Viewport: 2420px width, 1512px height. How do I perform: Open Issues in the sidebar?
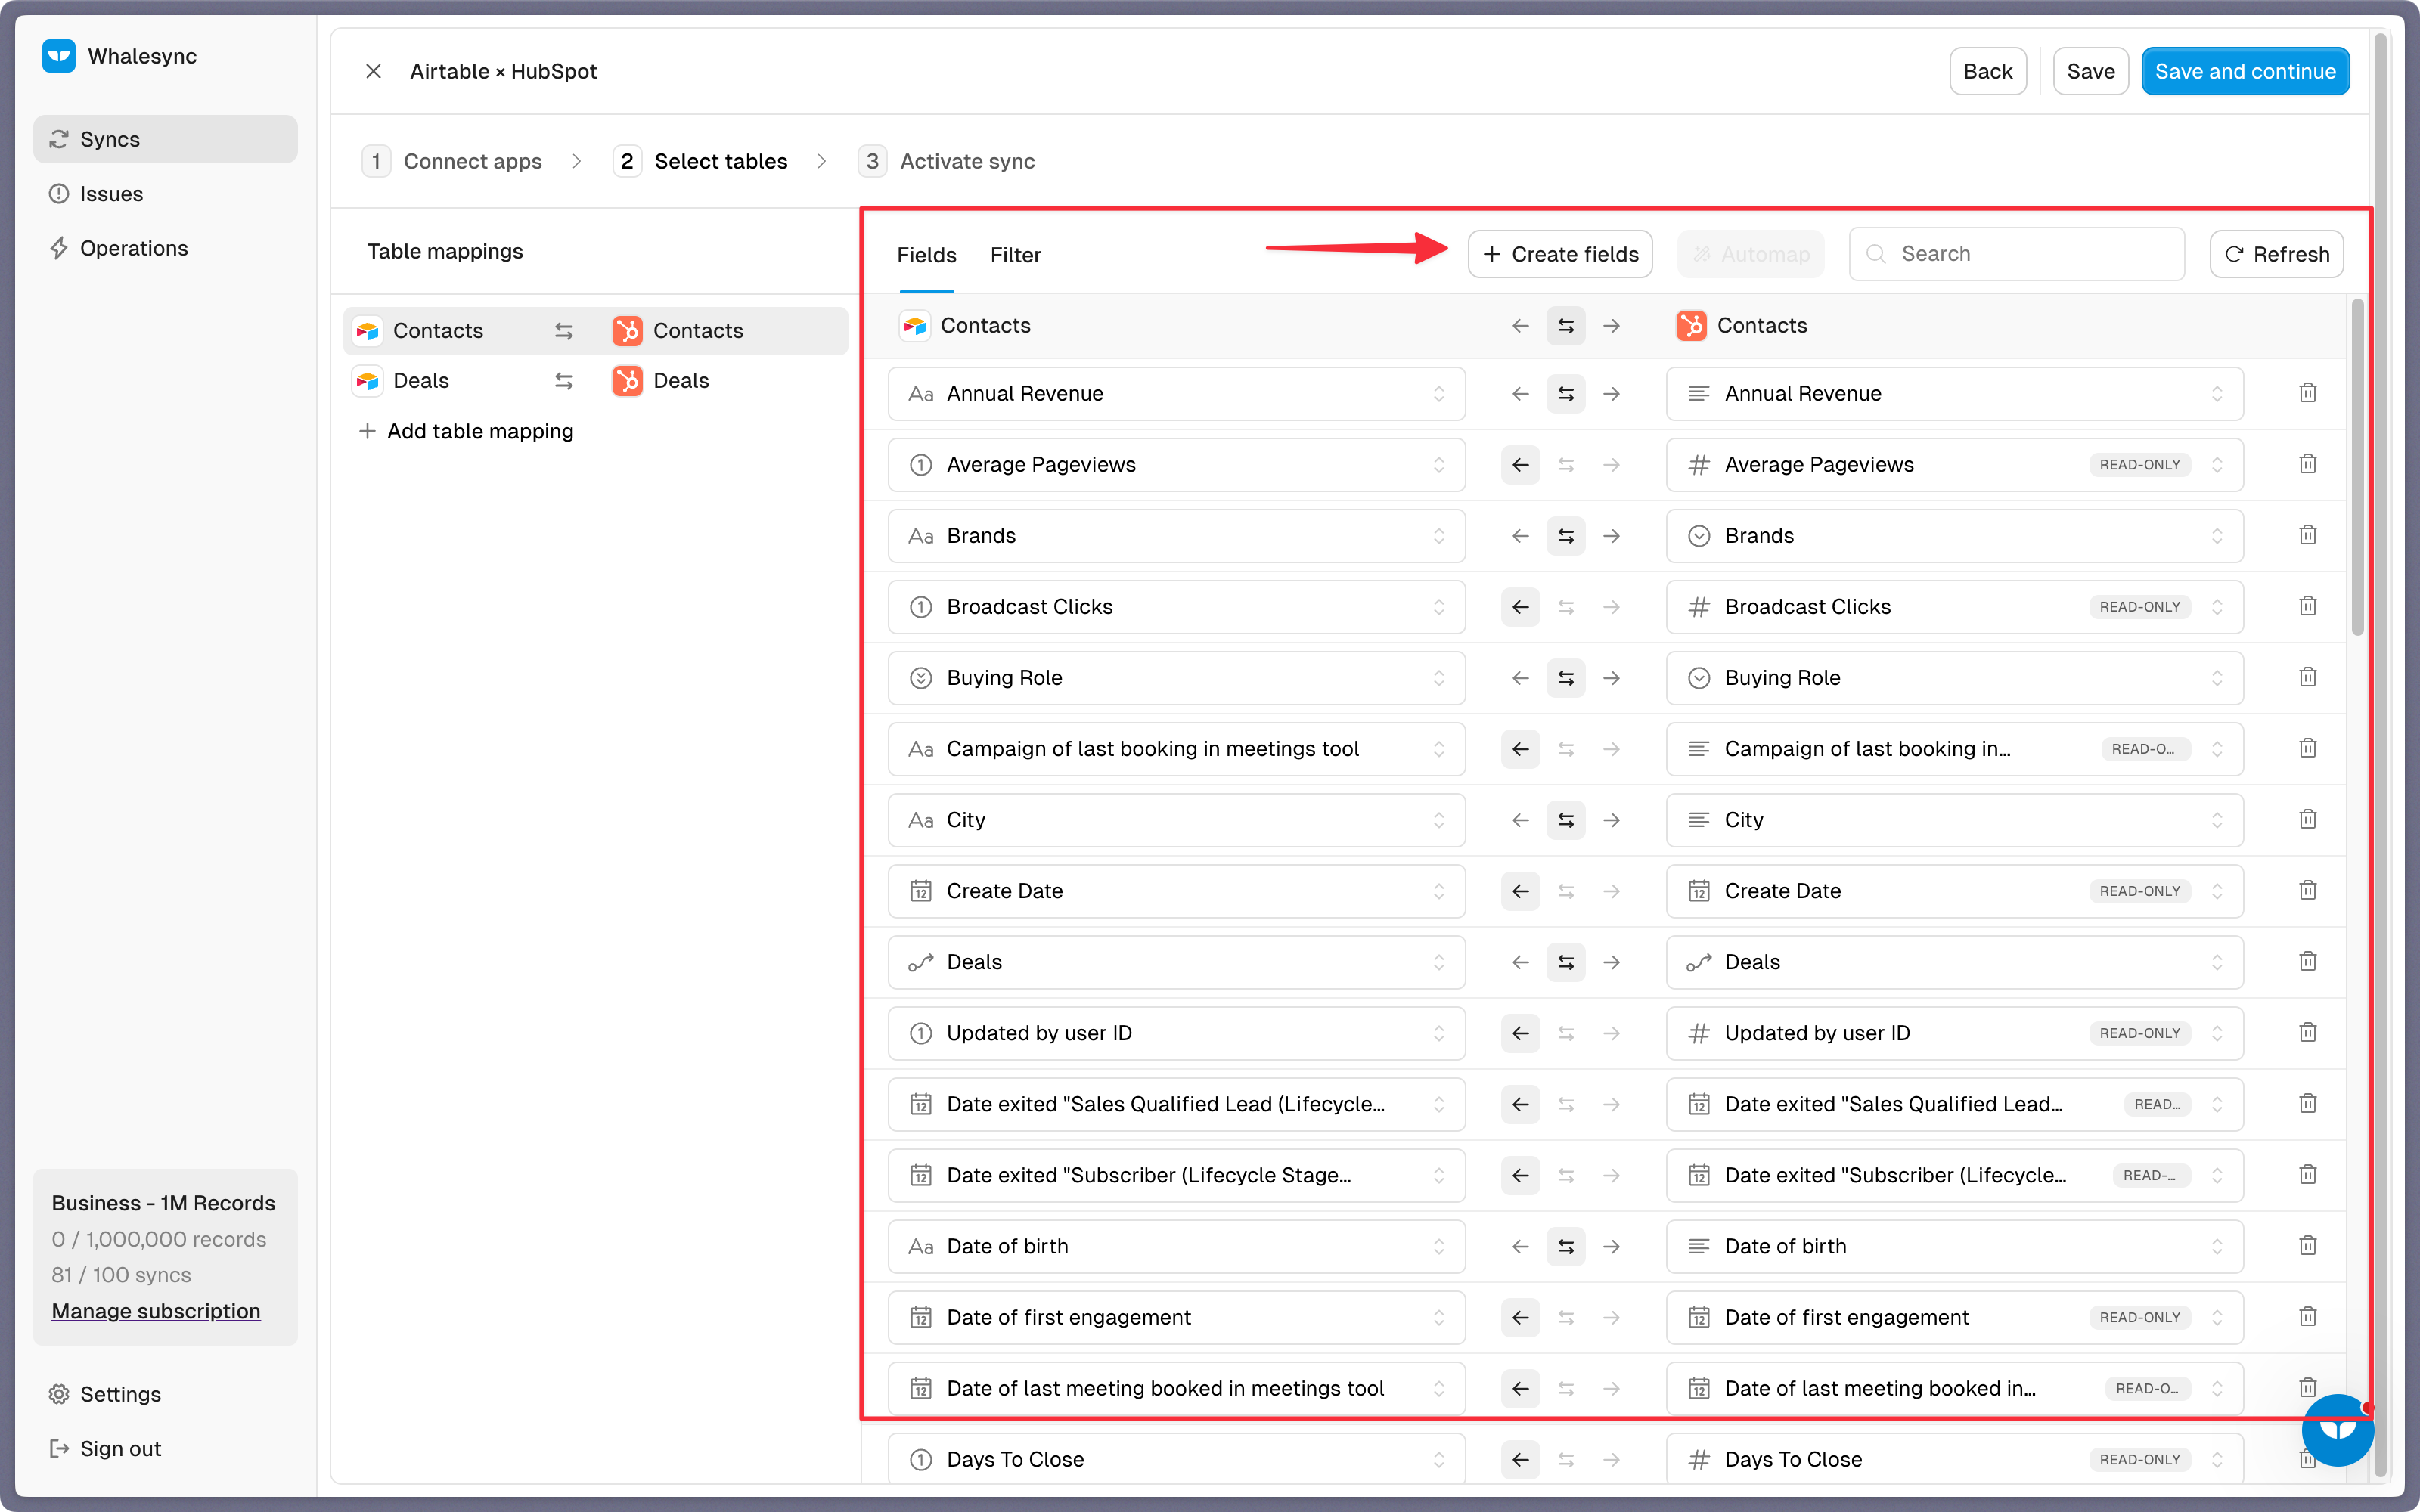165,194
